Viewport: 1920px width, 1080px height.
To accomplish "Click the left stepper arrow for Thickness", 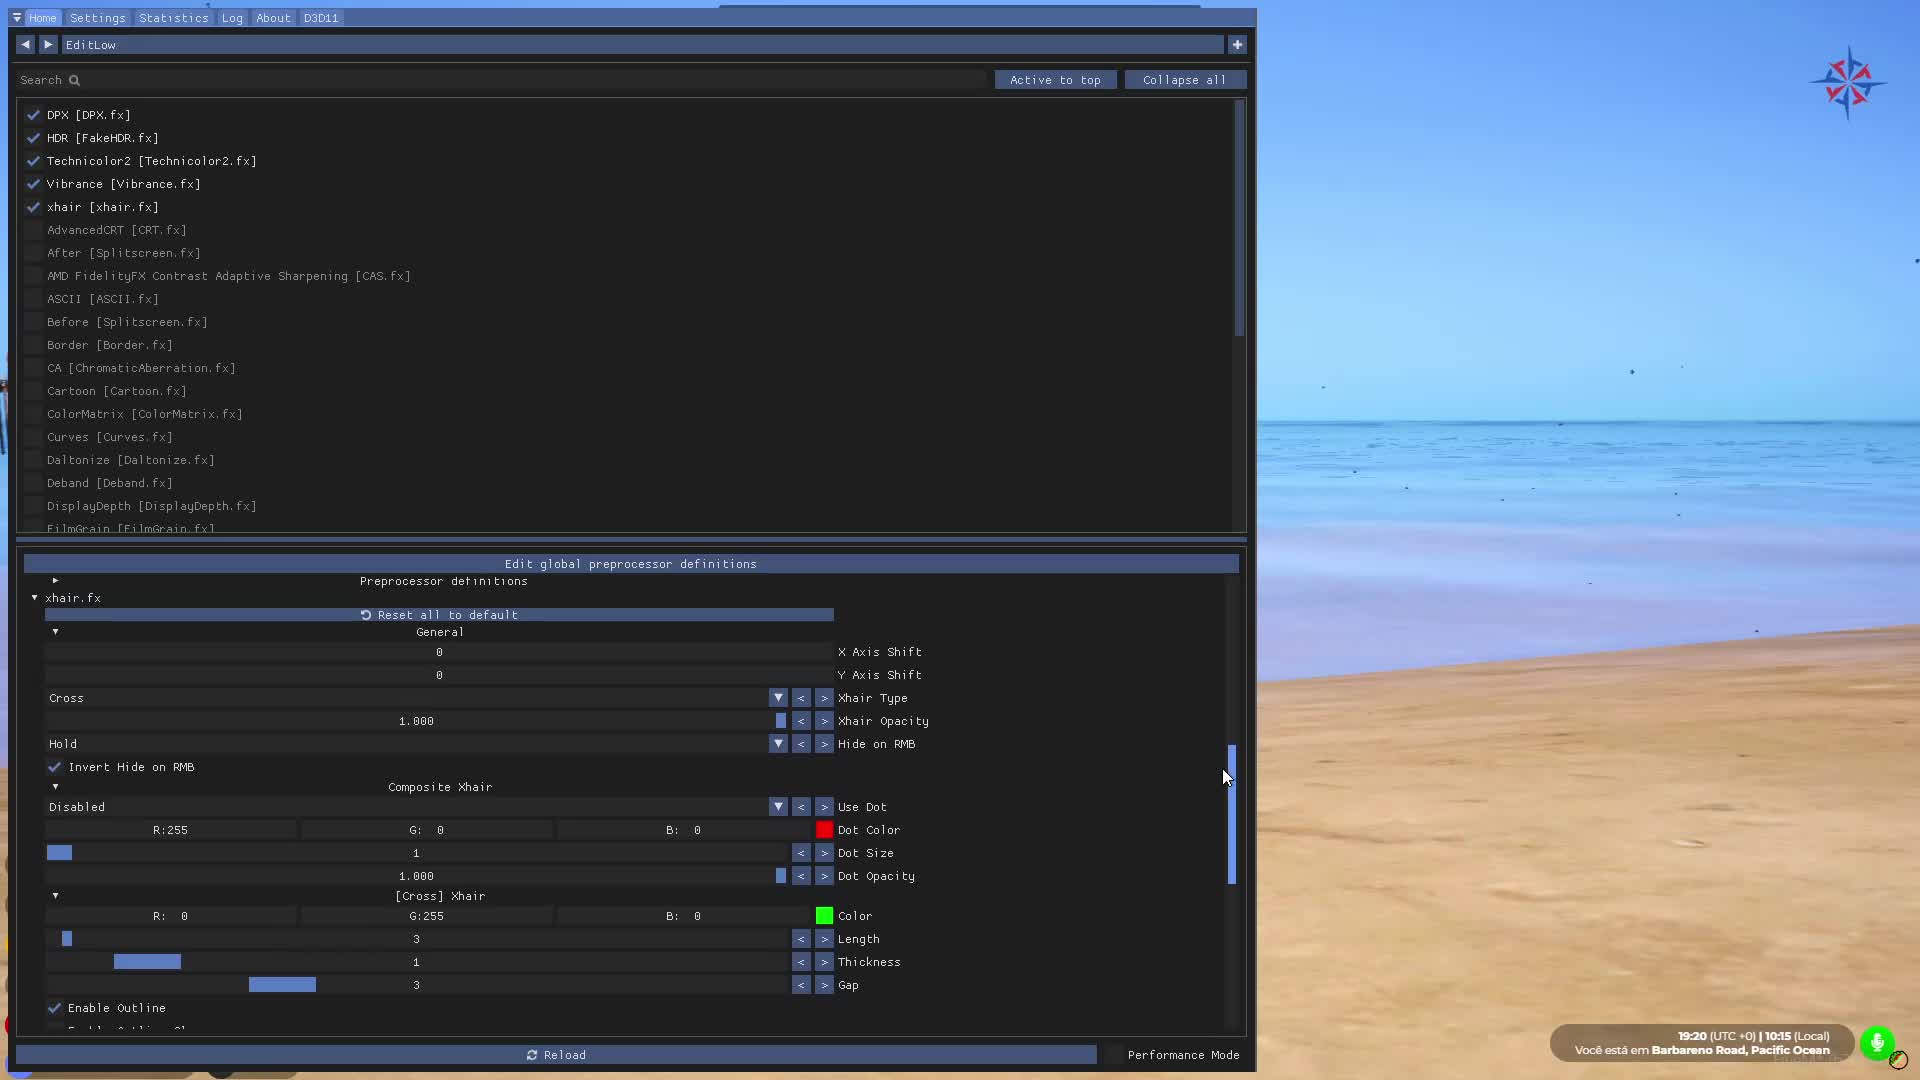I will [802, 961].
